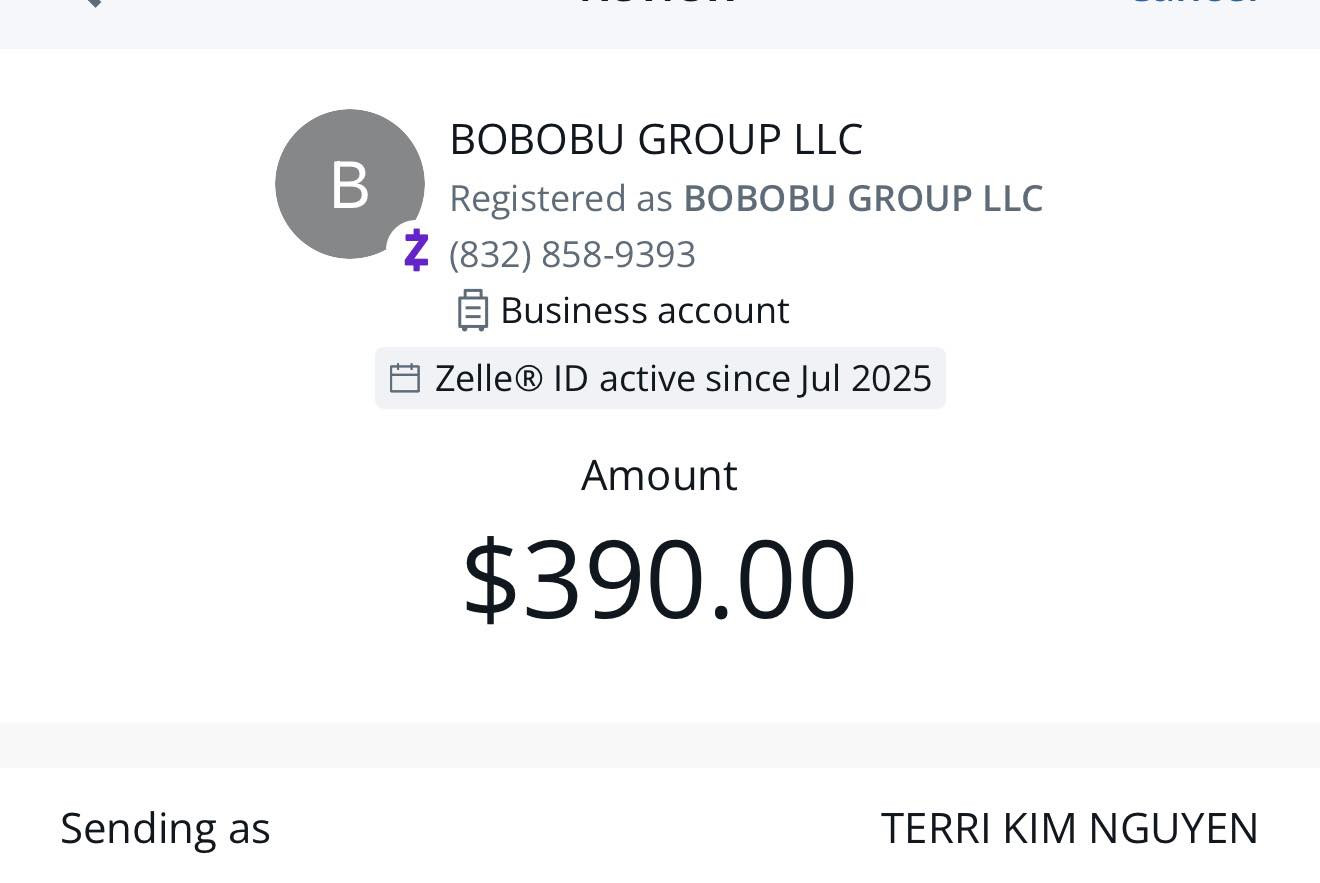
Task: Tap the "Registered as" gray text
Action: click(x=560, y=198)
